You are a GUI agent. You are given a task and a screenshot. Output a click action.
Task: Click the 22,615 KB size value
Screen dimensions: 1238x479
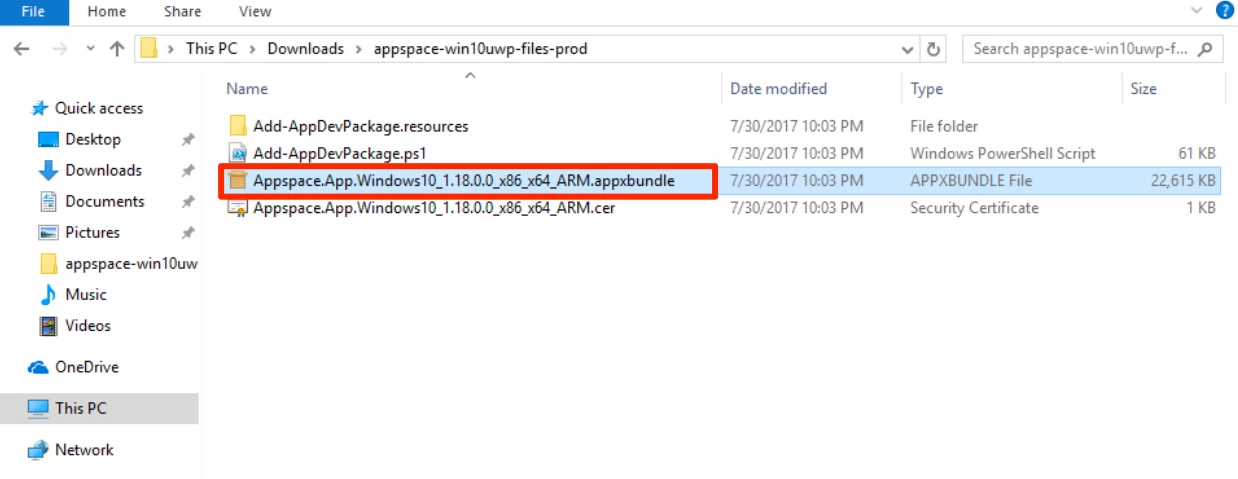click(1184, 181)
